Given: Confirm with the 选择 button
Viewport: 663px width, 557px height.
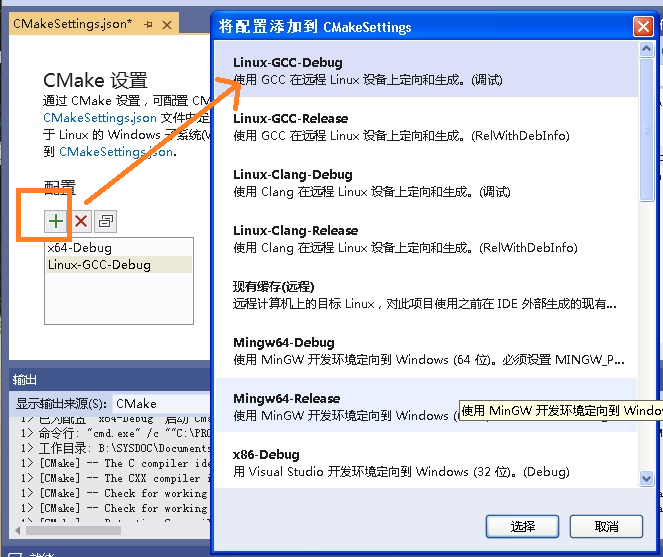Looking at the screenshot, I should pos(522,527).
